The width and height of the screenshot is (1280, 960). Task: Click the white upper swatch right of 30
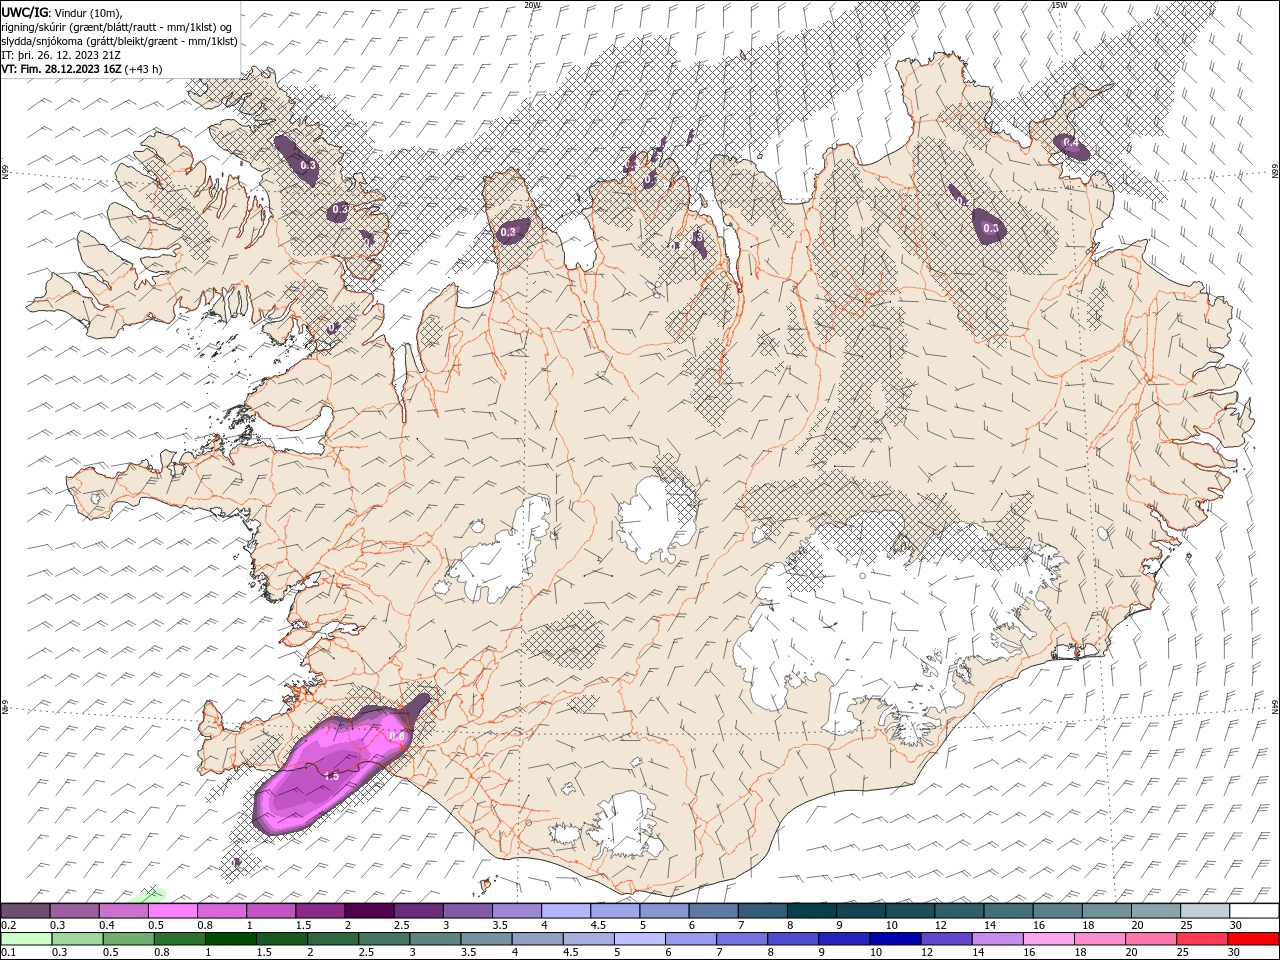tap(1254, 911)
